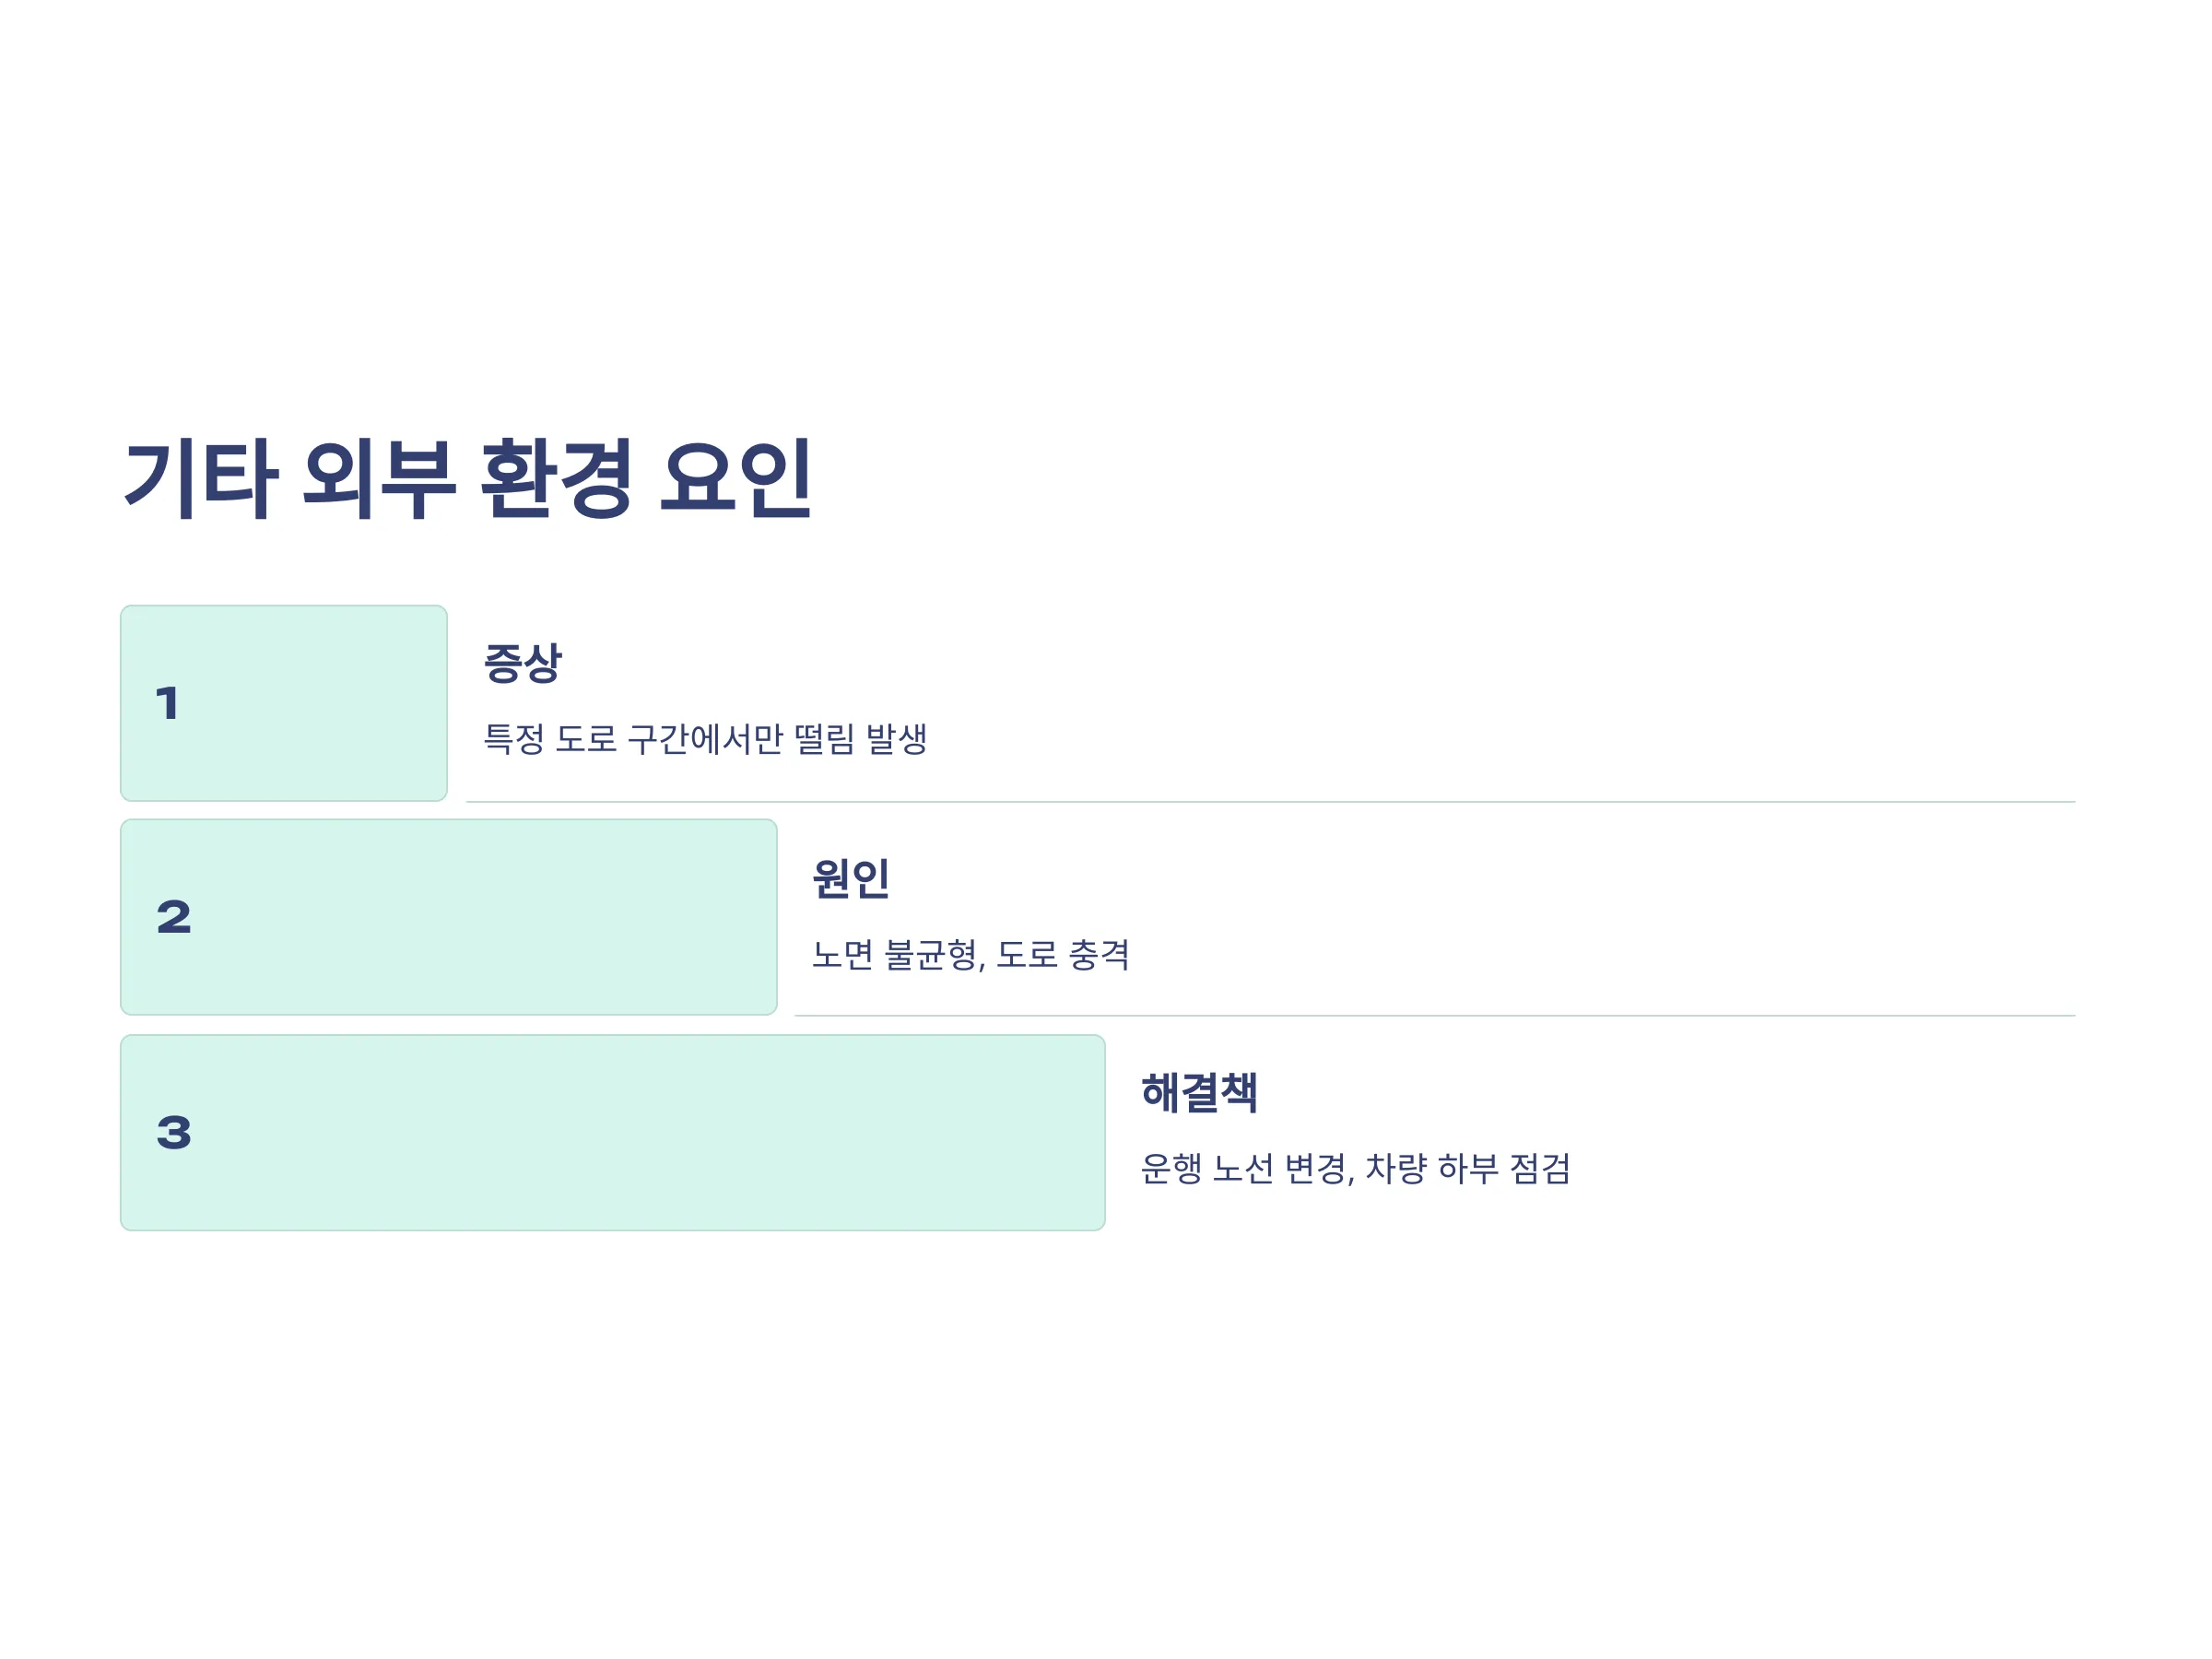The image size is (2212, 1659).
Task: Click 차량 하부 점검 phrase
Action: click(x=1468, y=1168)
